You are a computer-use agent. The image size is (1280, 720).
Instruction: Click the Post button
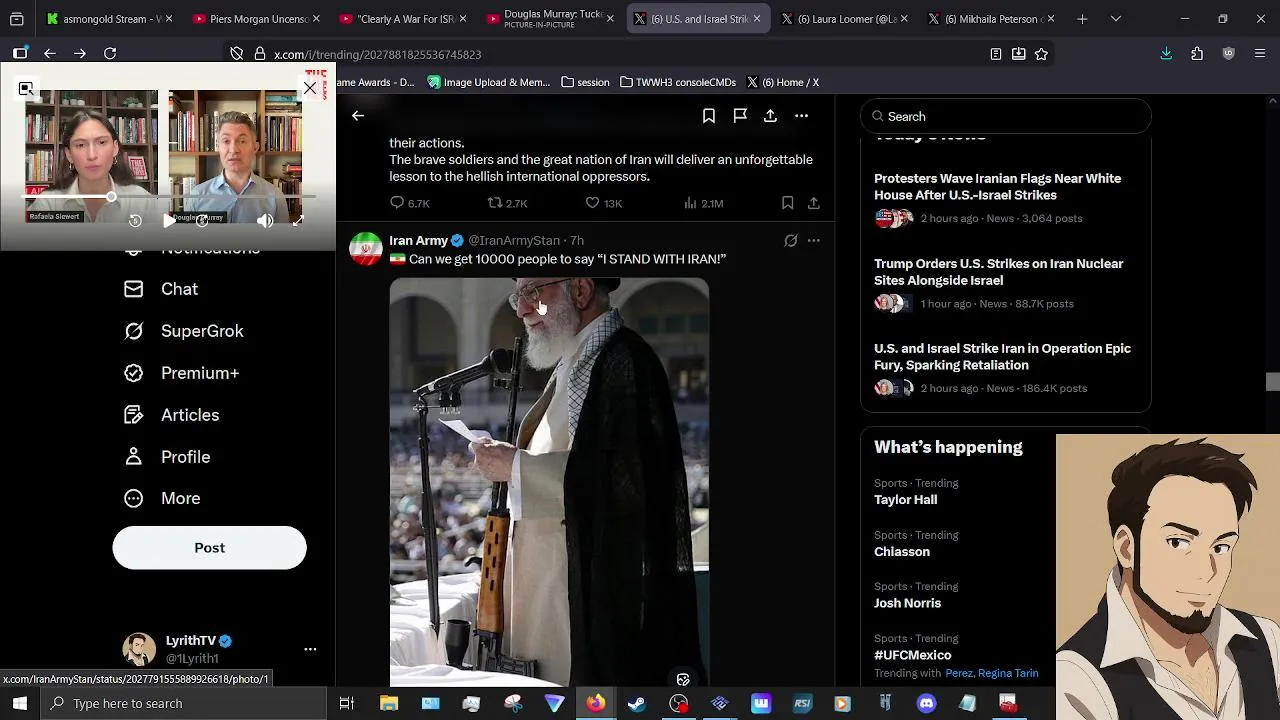coord(209,548)
